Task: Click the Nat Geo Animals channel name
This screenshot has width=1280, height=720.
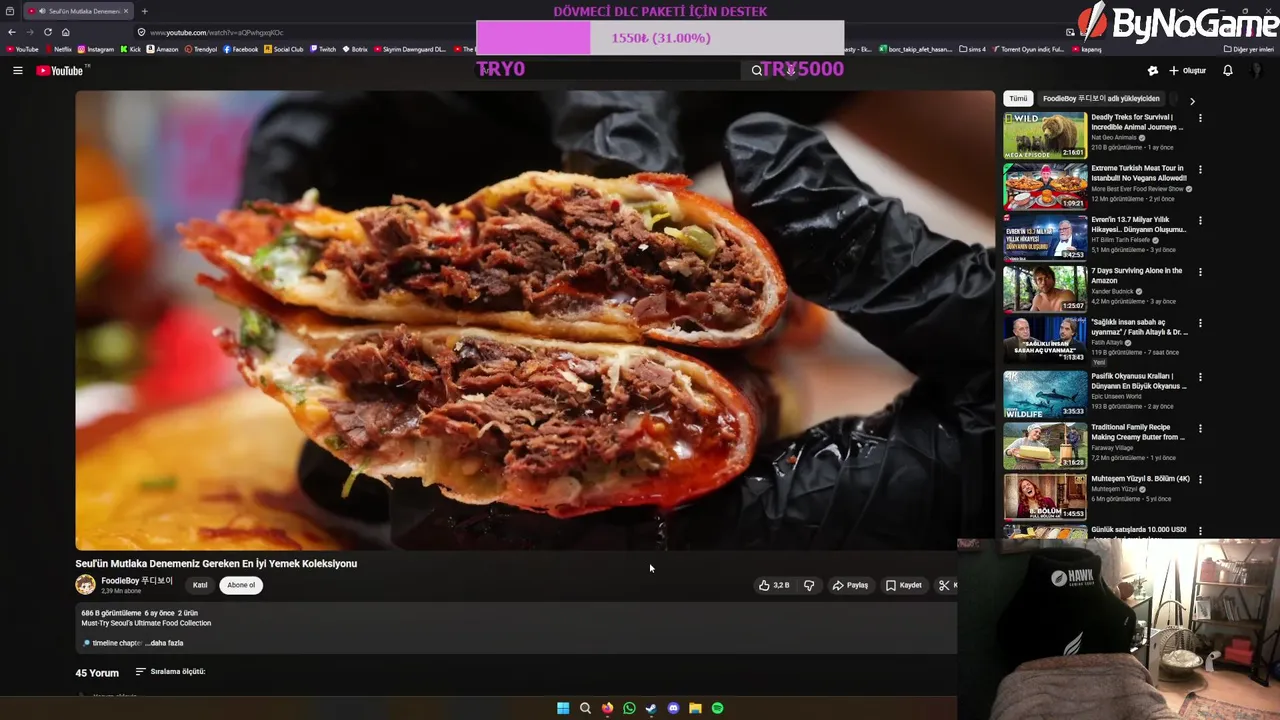Action: point(1113,137)
